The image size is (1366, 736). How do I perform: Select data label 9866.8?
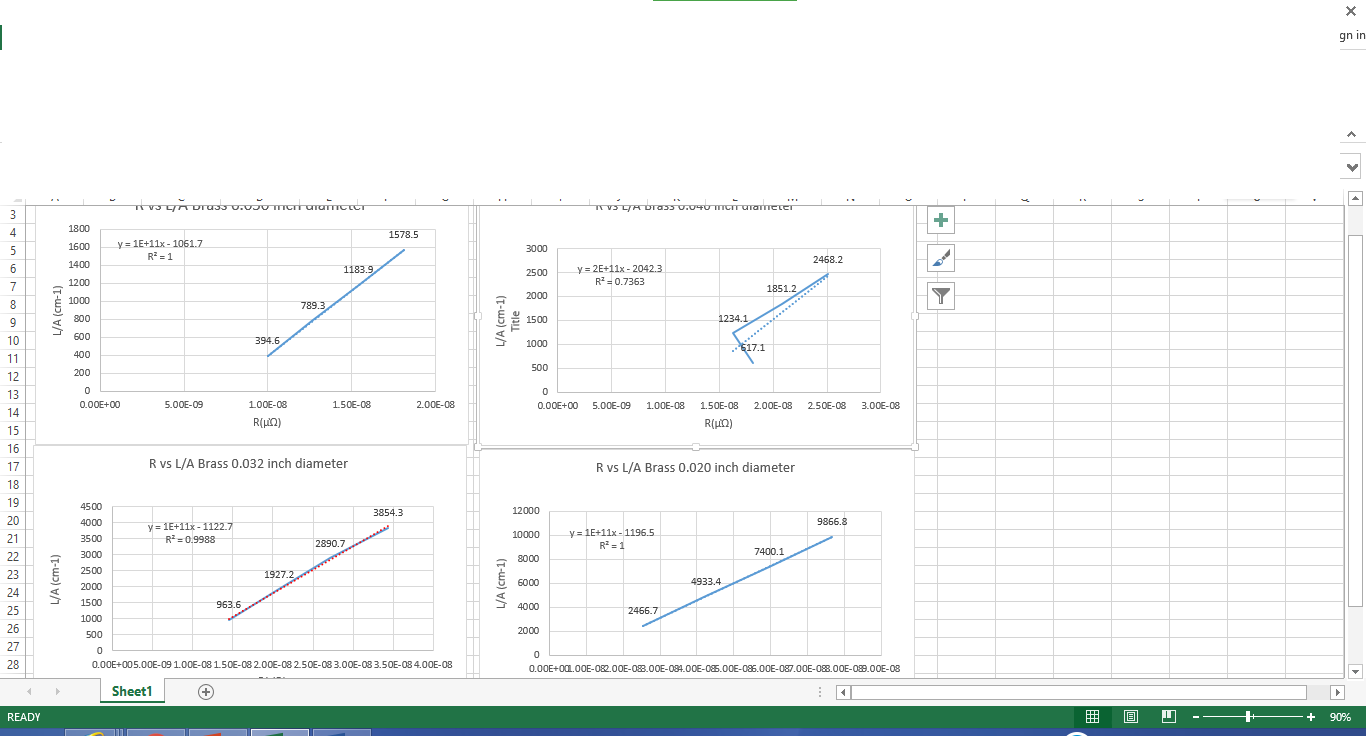coord(832,522)
